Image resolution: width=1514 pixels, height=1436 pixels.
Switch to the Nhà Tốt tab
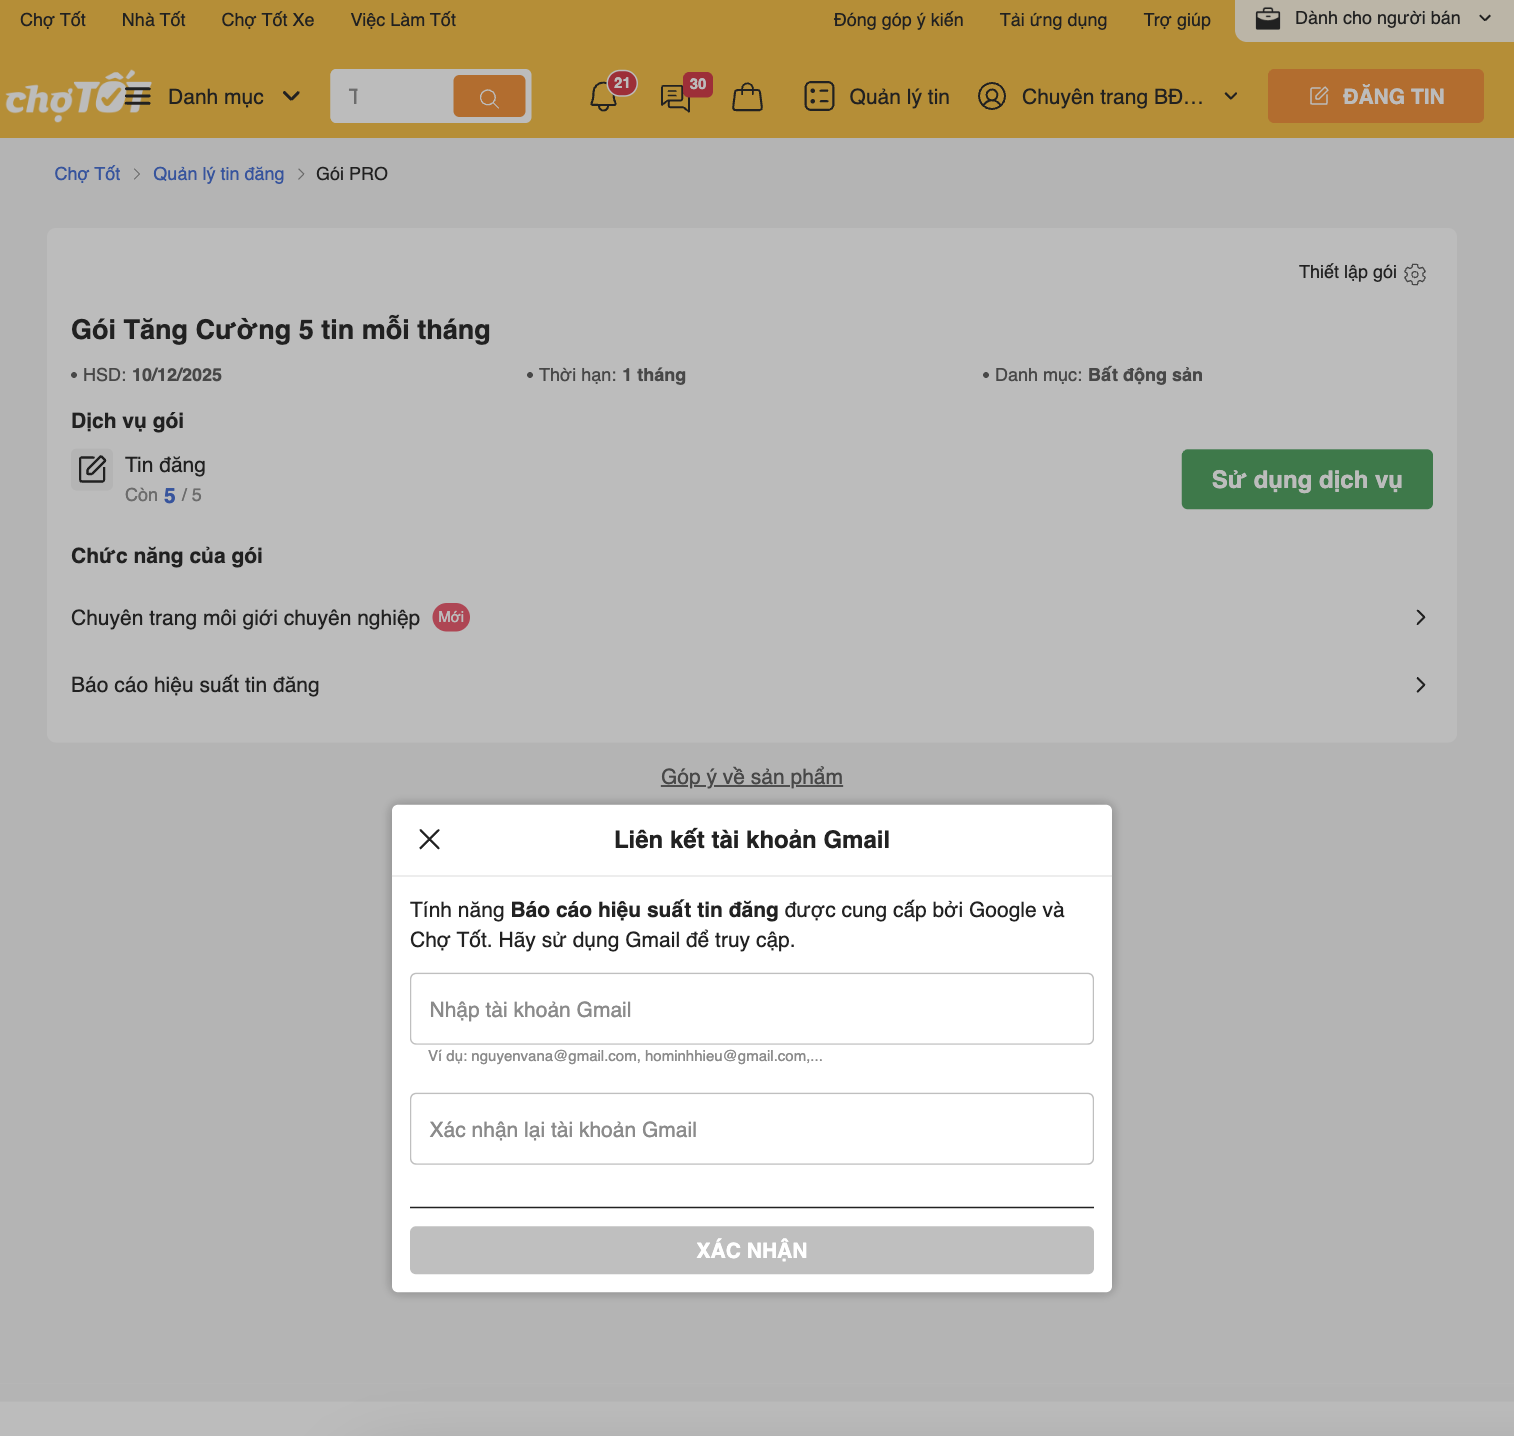(x=153, y=20)
